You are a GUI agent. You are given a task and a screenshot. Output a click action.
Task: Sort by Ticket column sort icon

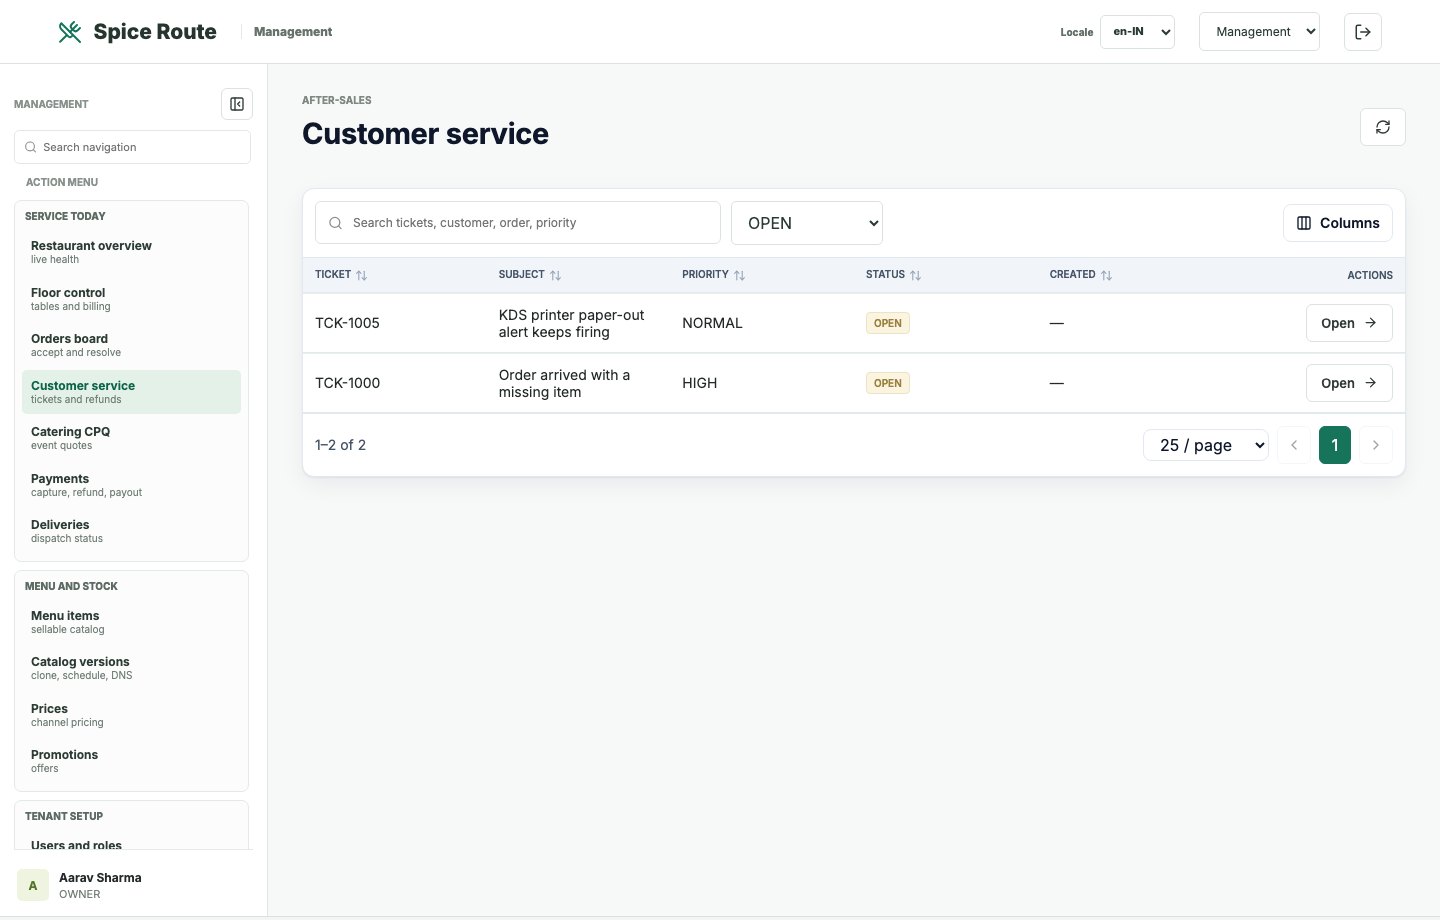click(x=362, y=275)
